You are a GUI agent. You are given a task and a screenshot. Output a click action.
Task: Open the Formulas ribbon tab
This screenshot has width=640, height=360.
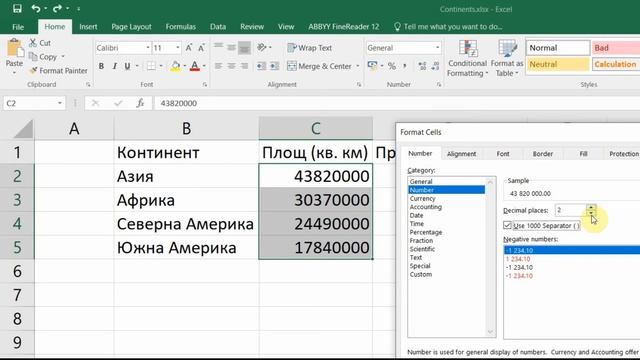[181, 27]
